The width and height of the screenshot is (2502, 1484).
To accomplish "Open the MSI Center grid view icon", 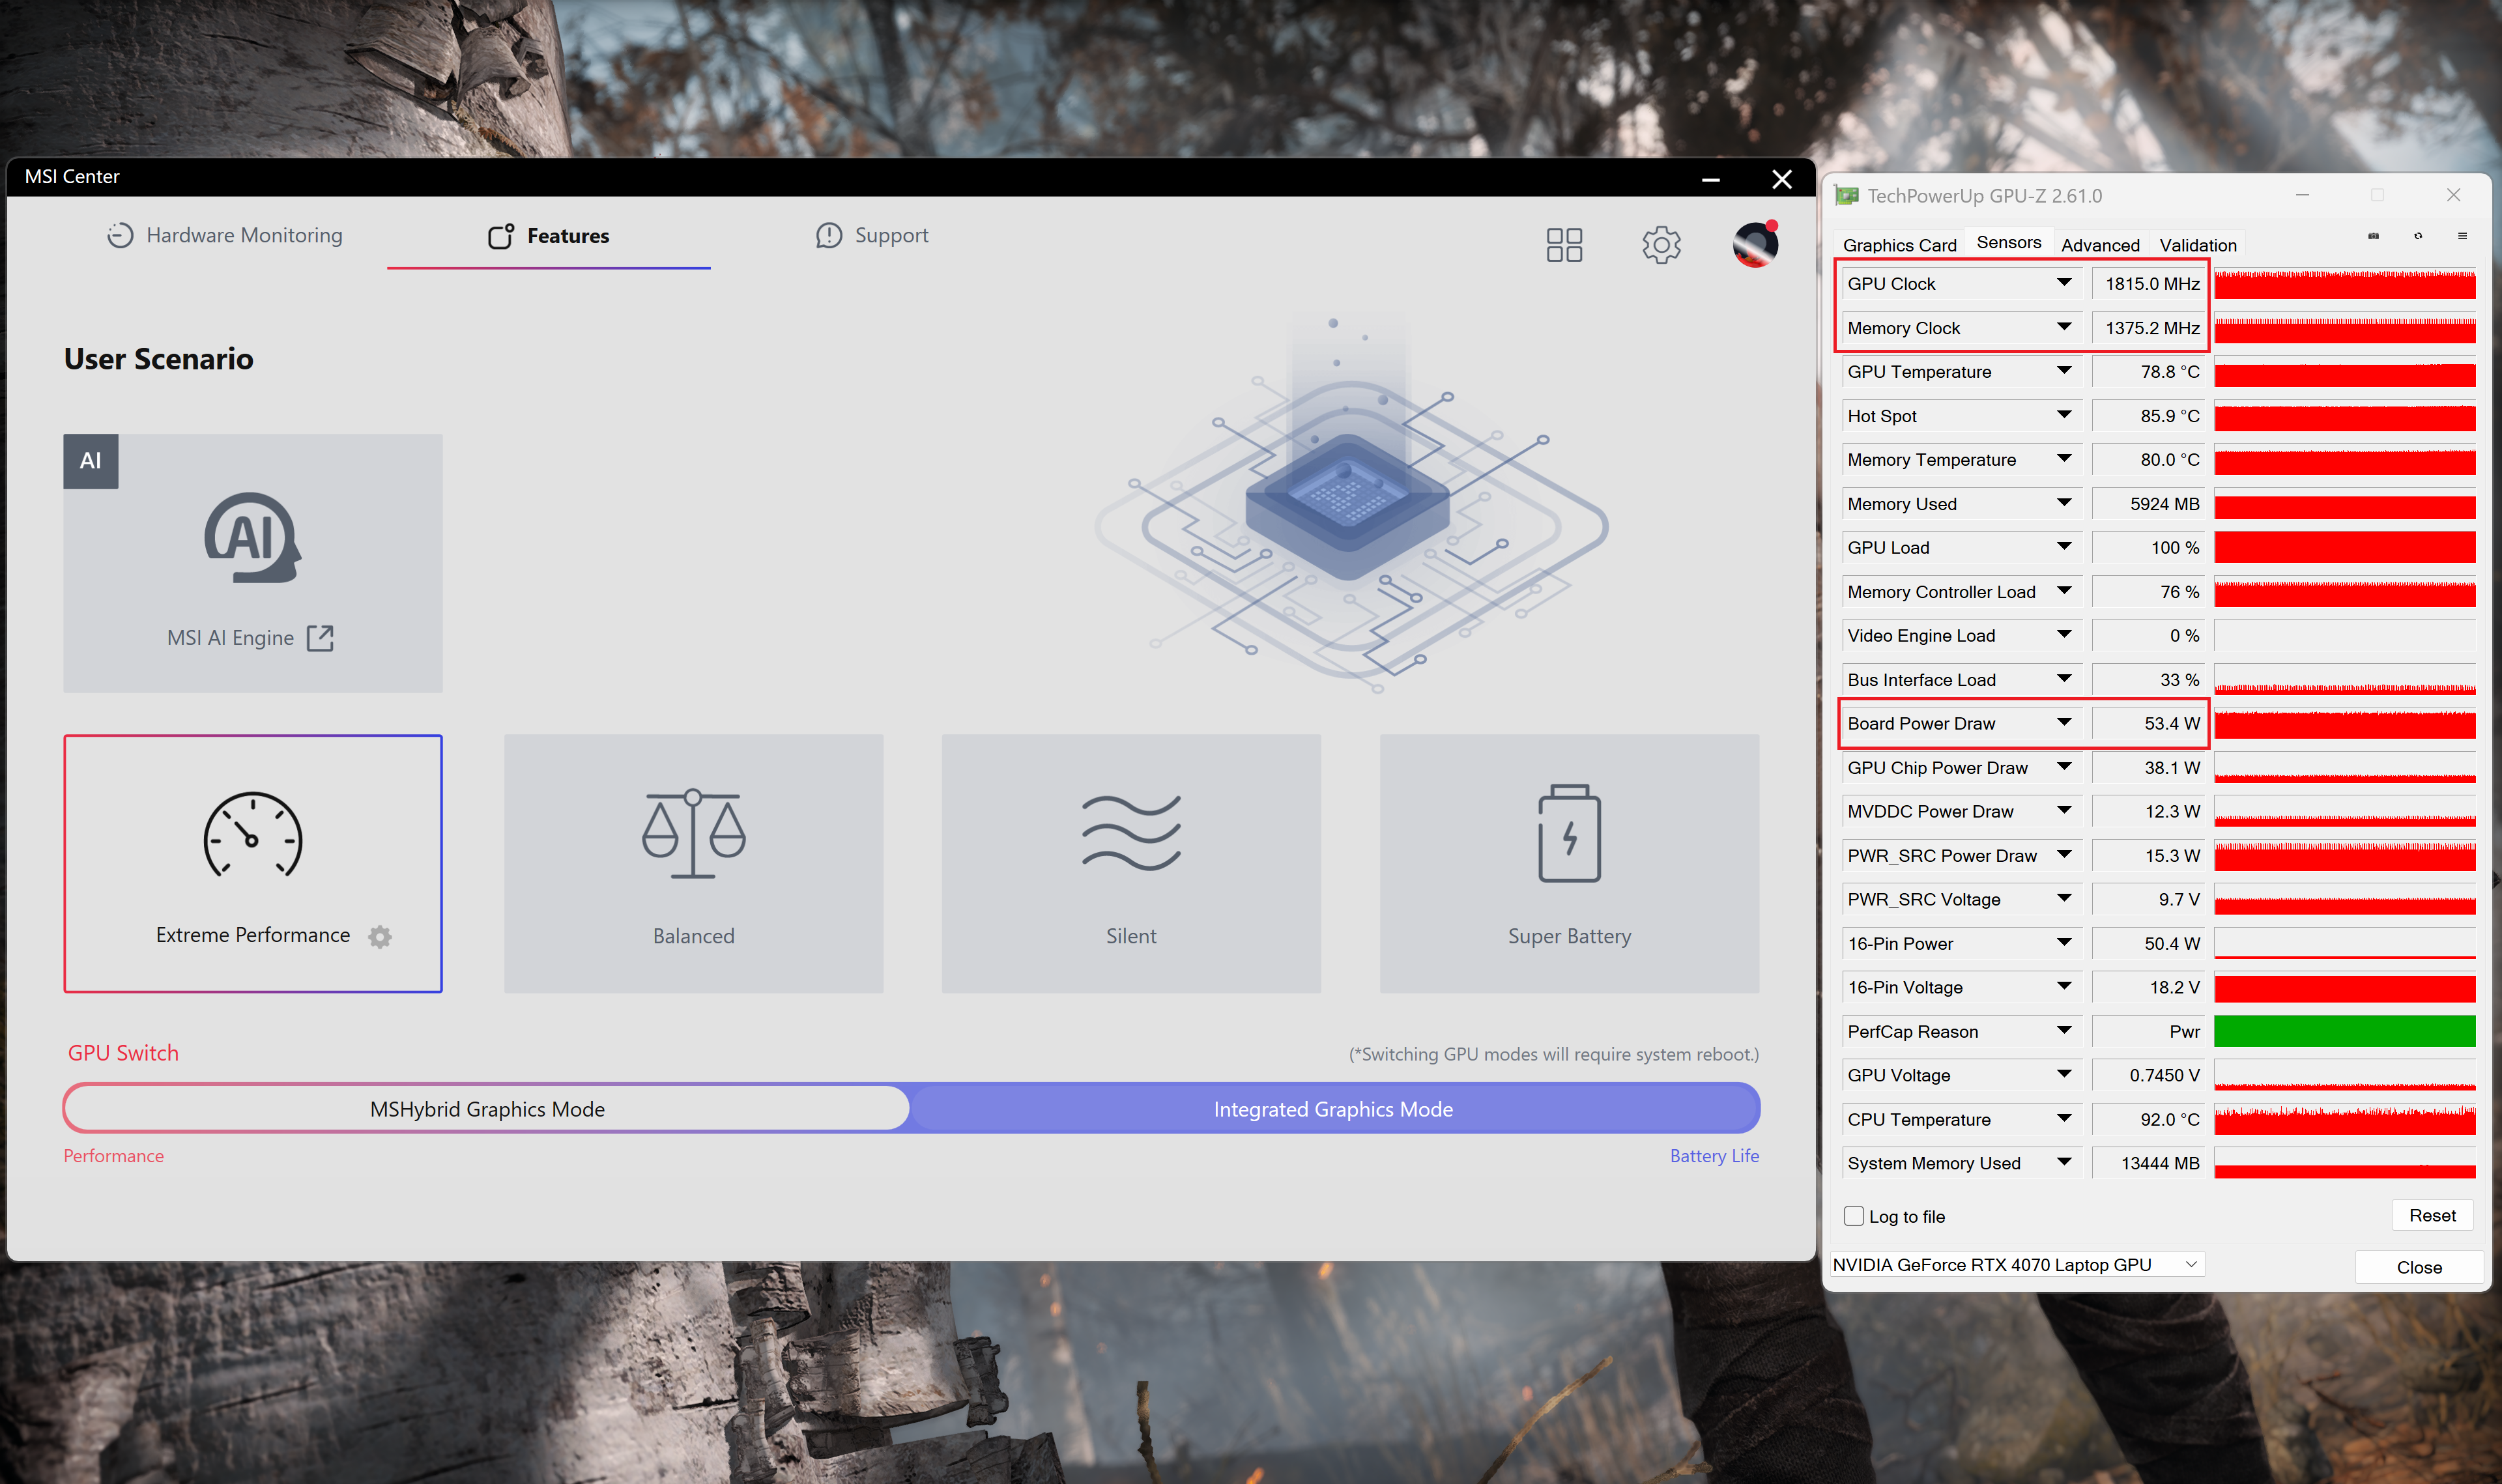I will click(1564, 244).
